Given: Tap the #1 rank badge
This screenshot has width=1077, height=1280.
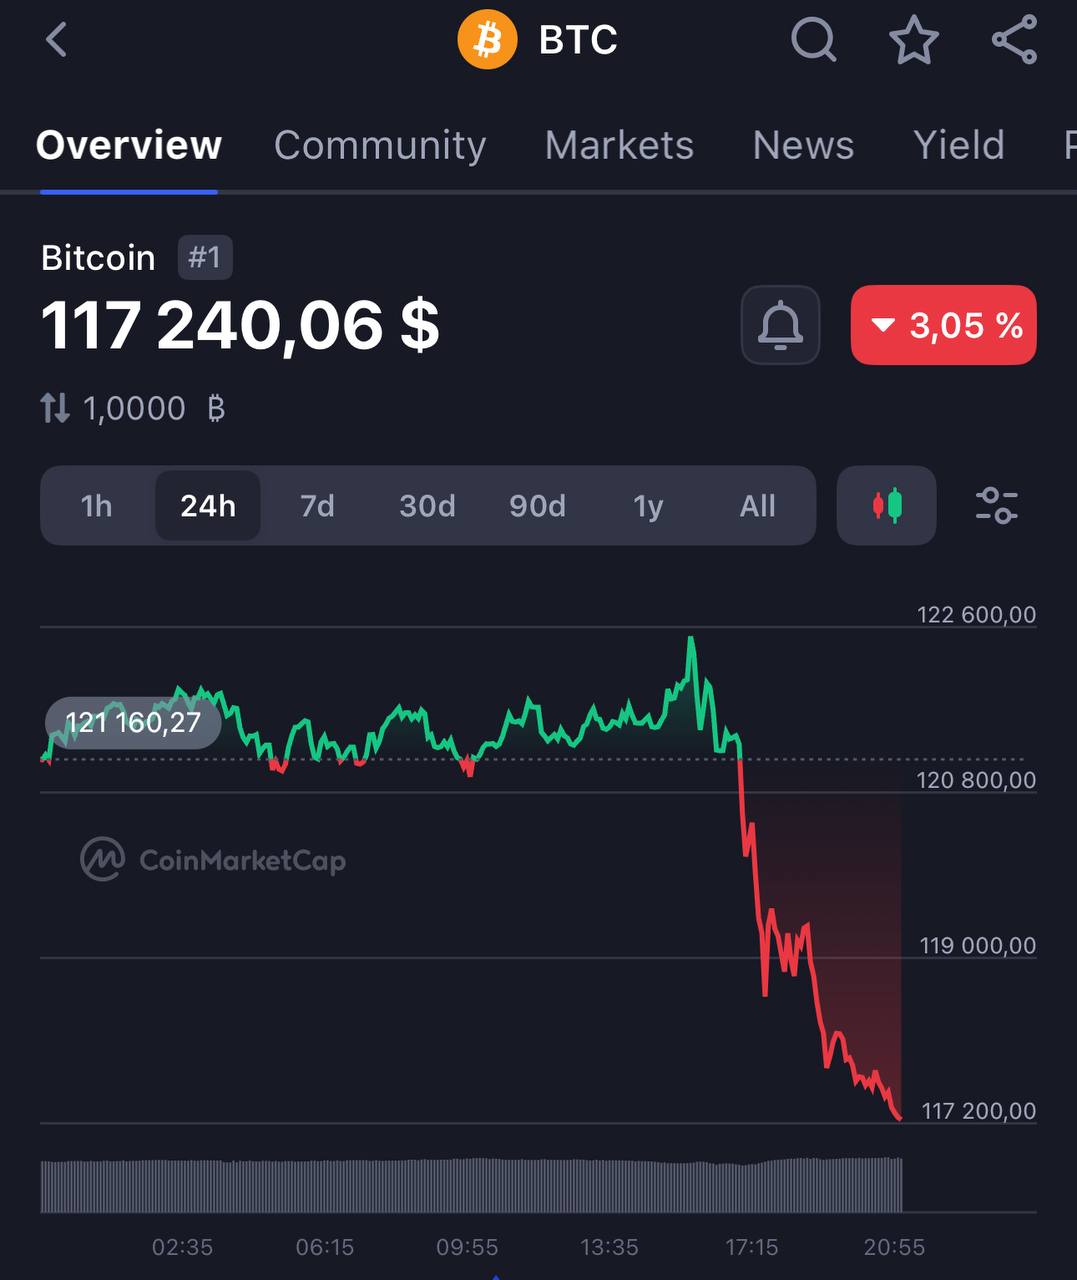Looking at the screenshot, I should pos(205,258).
